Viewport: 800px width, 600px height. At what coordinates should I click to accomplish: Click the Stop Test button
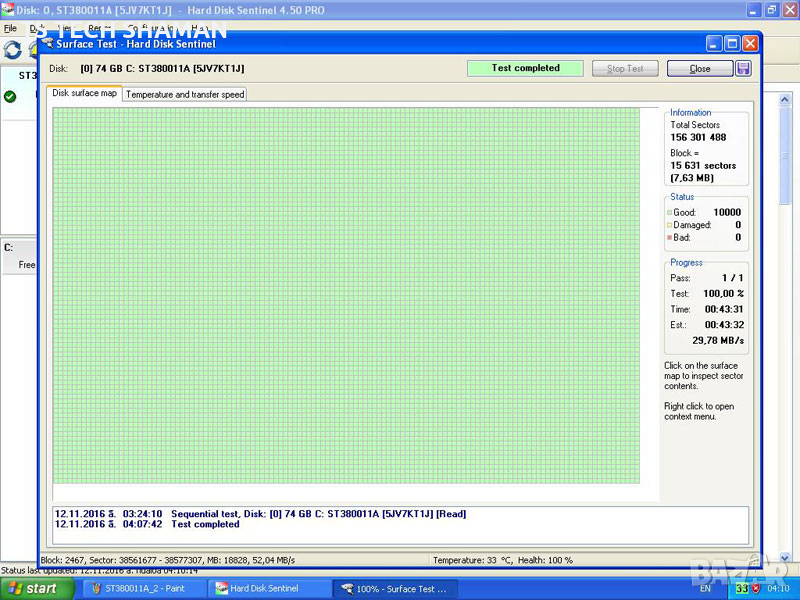(625, 68)
